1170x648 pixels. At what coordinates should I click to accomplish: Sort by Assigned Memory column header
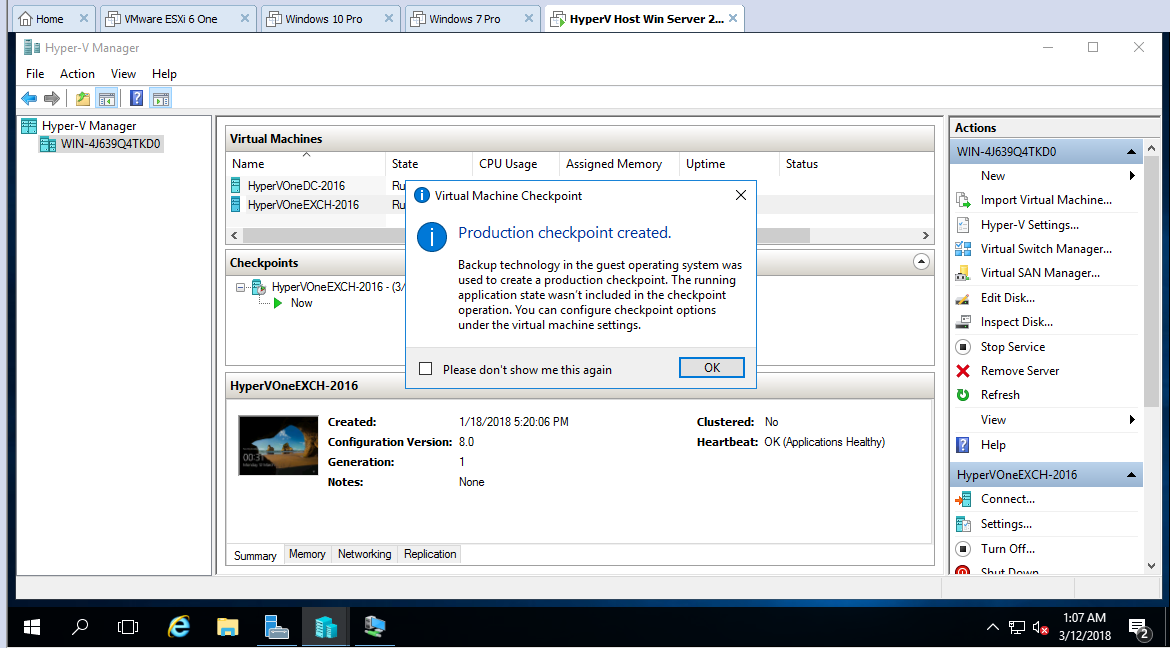point(619,164)
